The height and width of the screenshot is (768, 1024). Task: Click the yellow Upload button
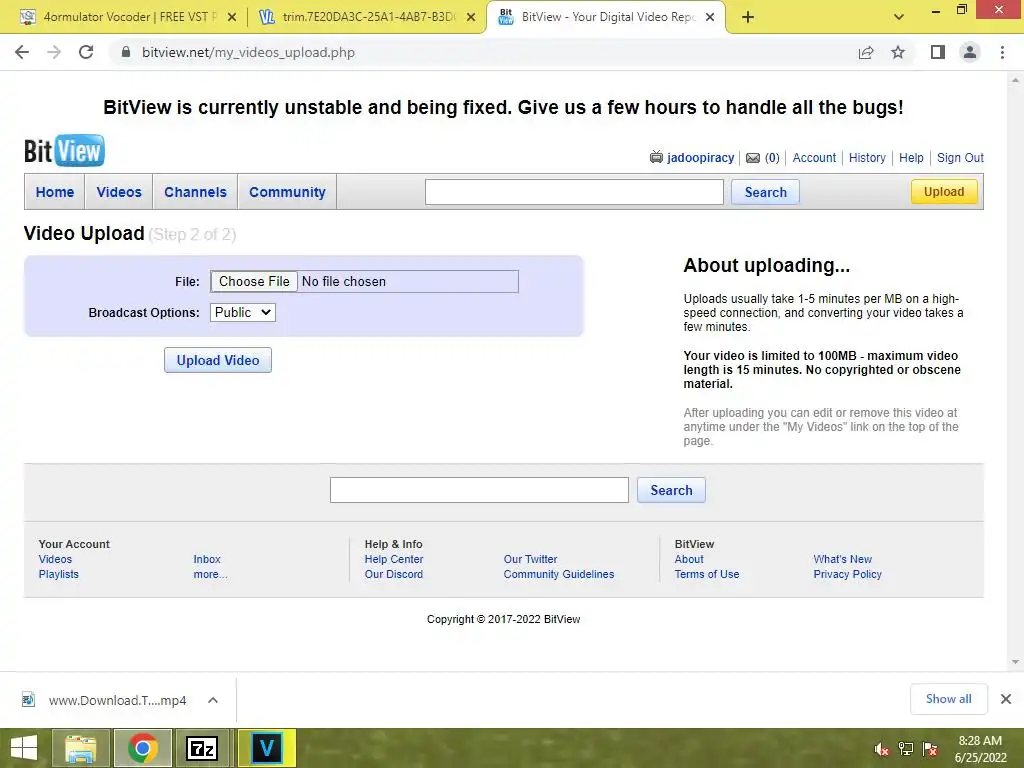(x=944, y=191)
